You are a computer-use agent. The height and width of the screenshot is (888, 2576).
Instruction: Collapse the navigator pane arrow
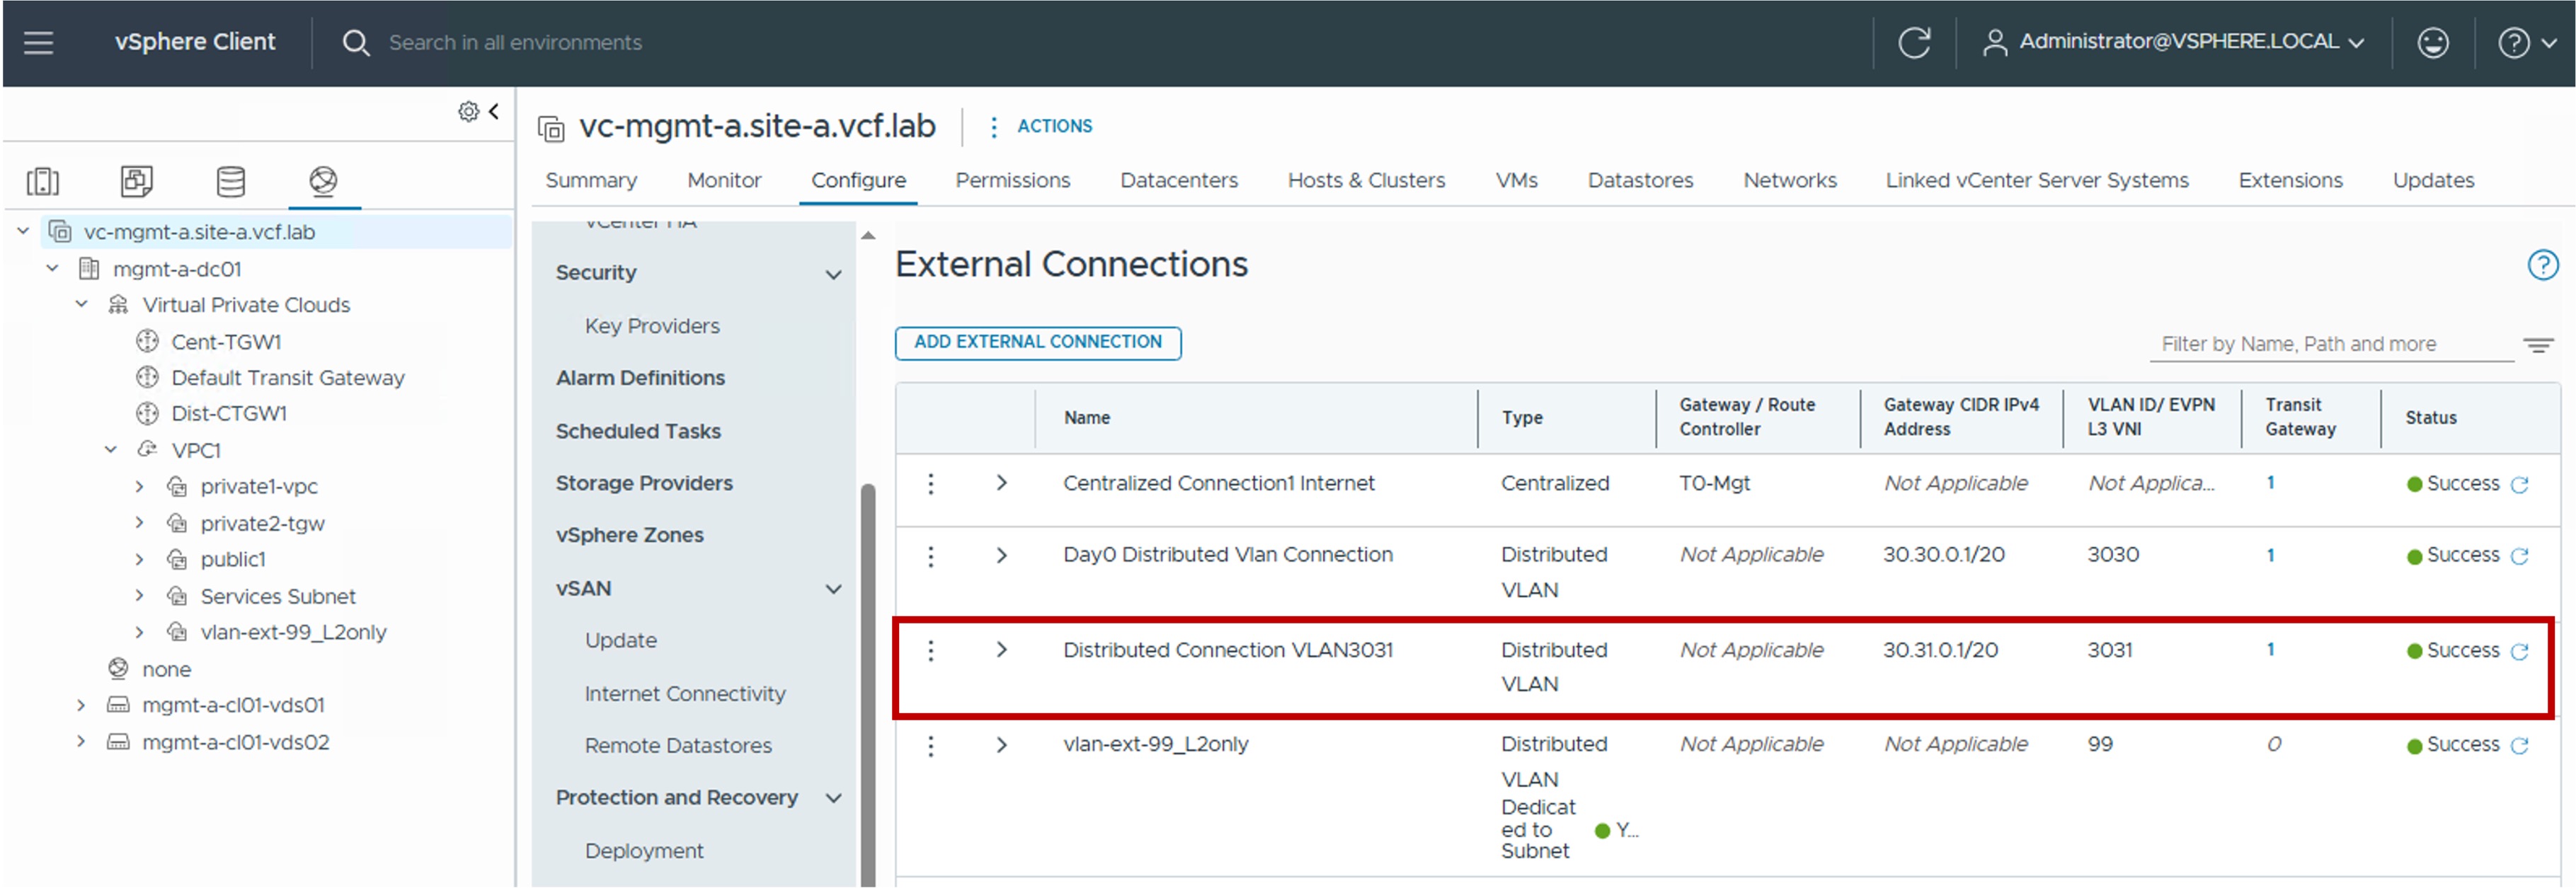pyautogui.click(x=493, y=111)
